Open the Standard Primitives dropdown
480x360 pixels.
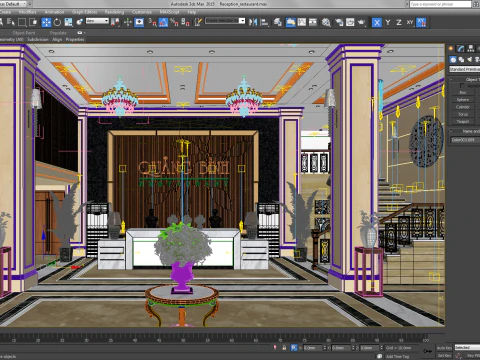coord(464,69)
